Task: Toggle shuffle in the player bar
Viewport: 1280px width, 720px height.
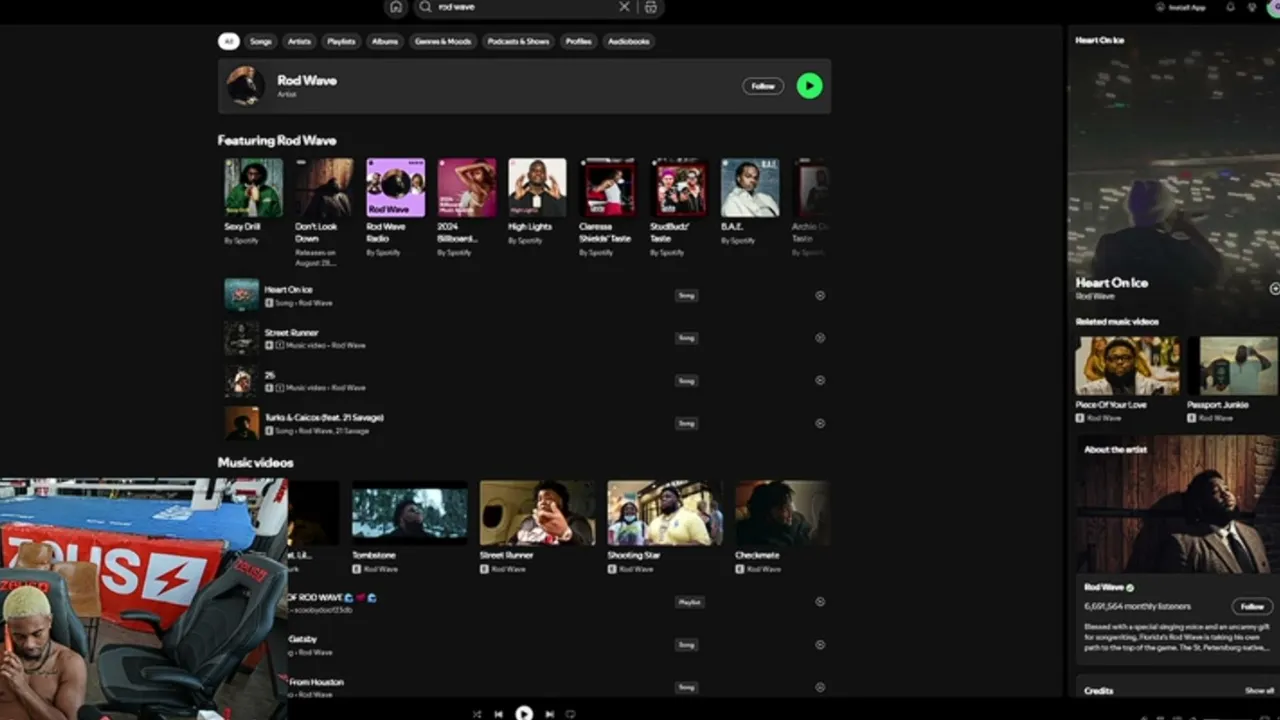Action: [x=477, y=714]
